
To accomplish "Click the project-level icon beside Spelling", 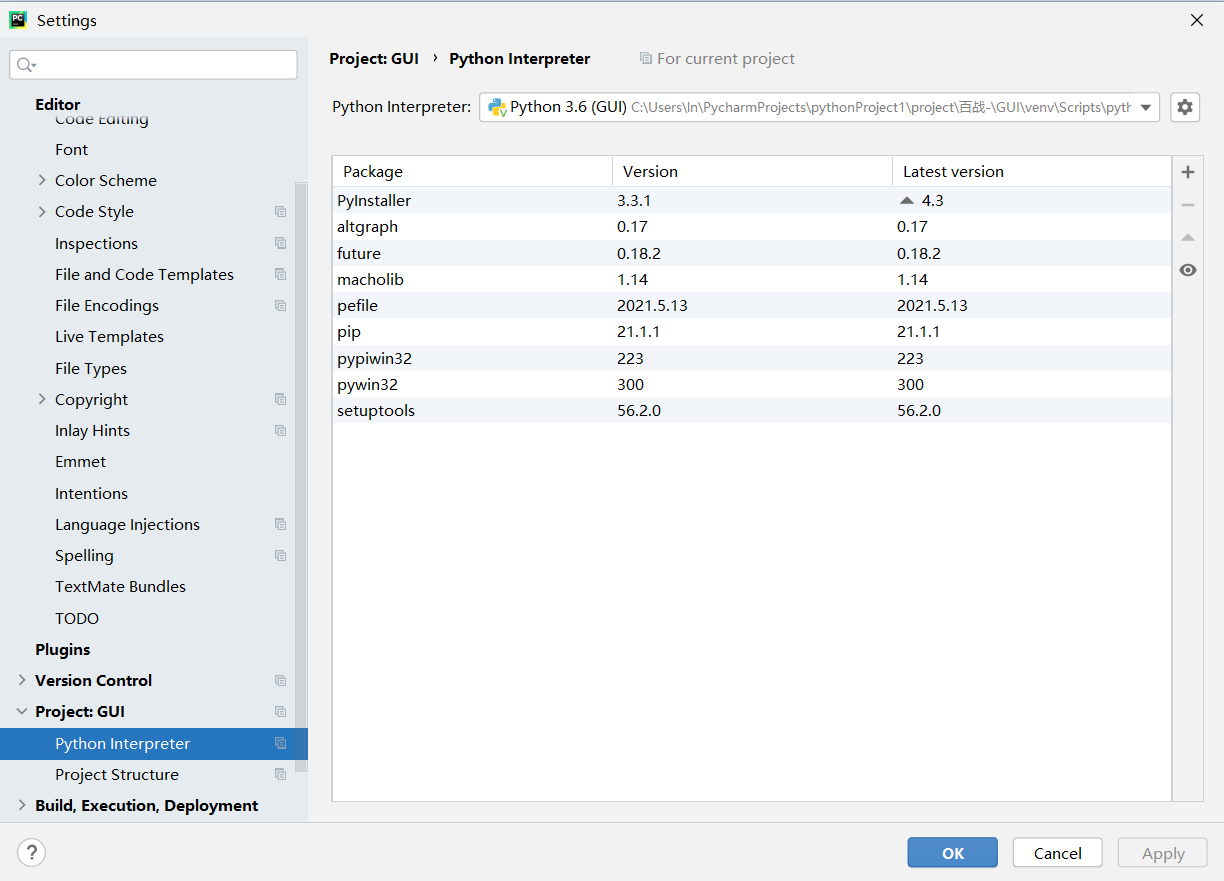I will [x=280, y=556].
